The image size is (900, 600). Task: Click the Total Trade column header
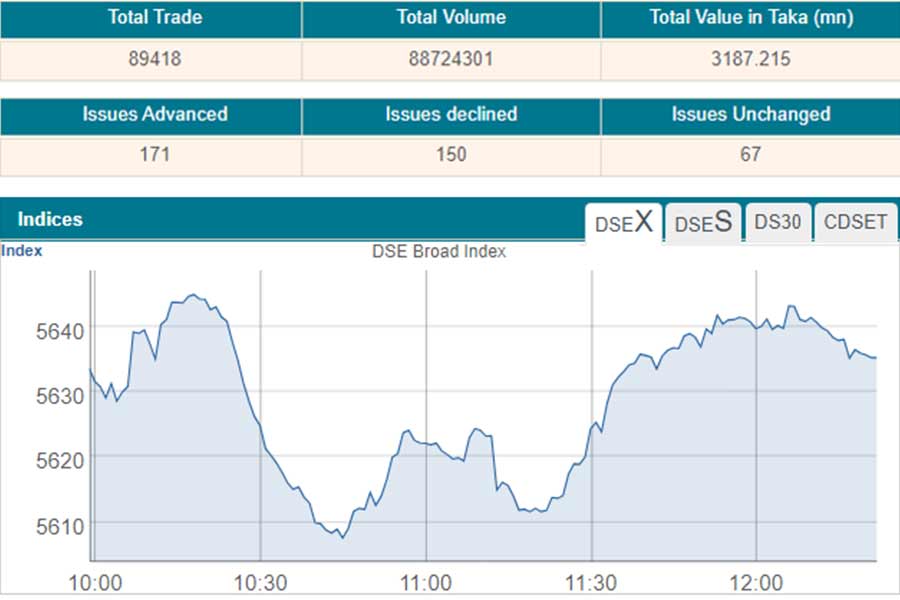point(150,18)
